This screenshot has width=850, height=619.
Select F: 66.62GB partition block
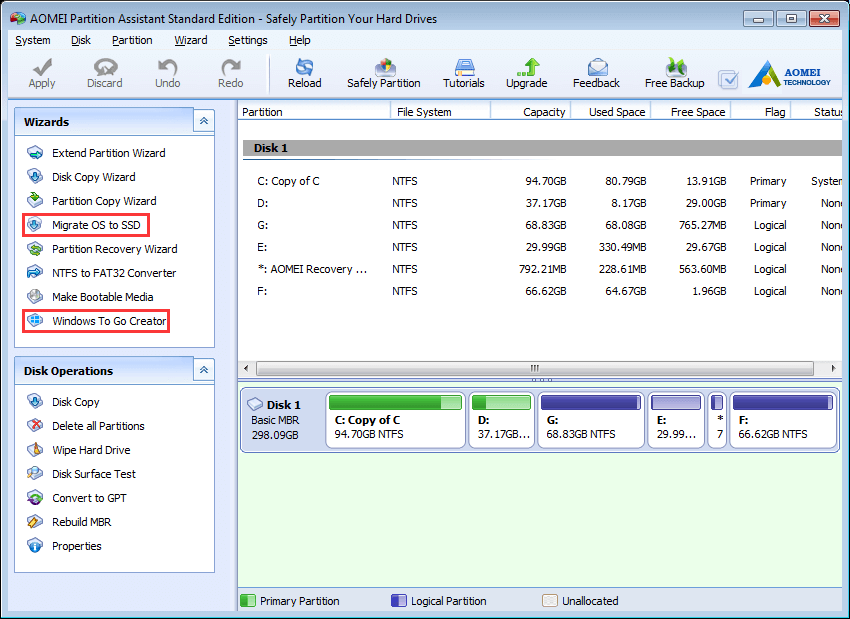coord(783,420)
